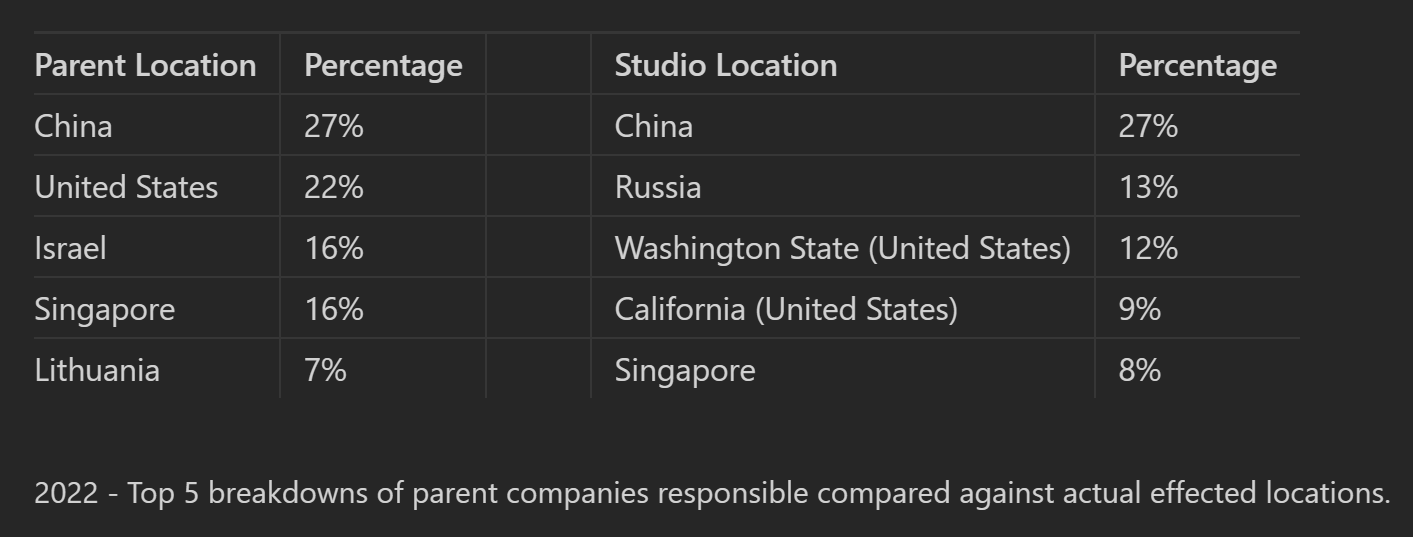This screenshot has height=537, width=1413.
Task: Click the Russia cell
Action: coord(658,187)
